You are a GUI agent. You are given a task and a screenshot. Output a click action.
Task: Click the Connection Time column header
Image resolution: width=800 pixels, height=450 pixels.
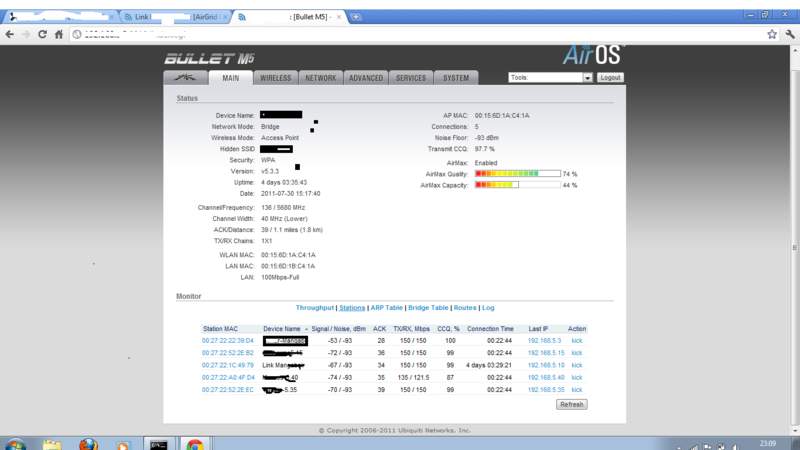tap(490, 329)
